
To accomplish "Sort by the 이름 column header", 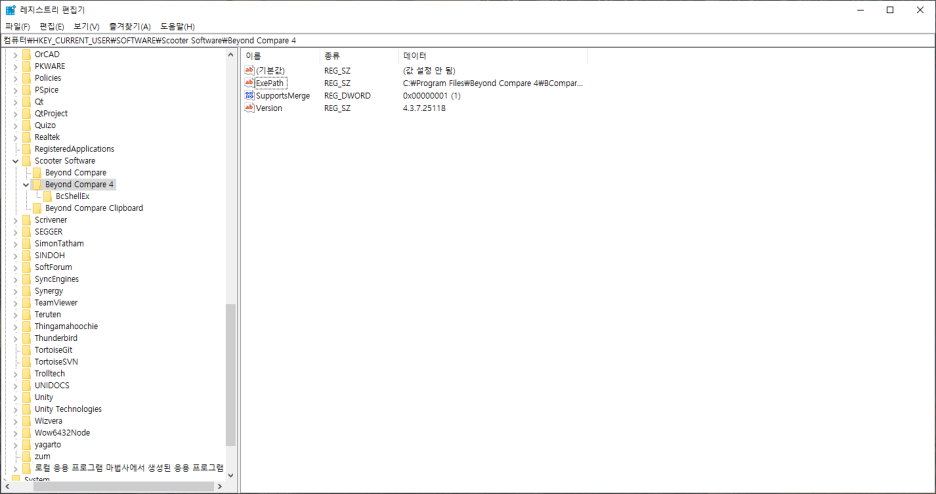I will click(x=281, y=56).
